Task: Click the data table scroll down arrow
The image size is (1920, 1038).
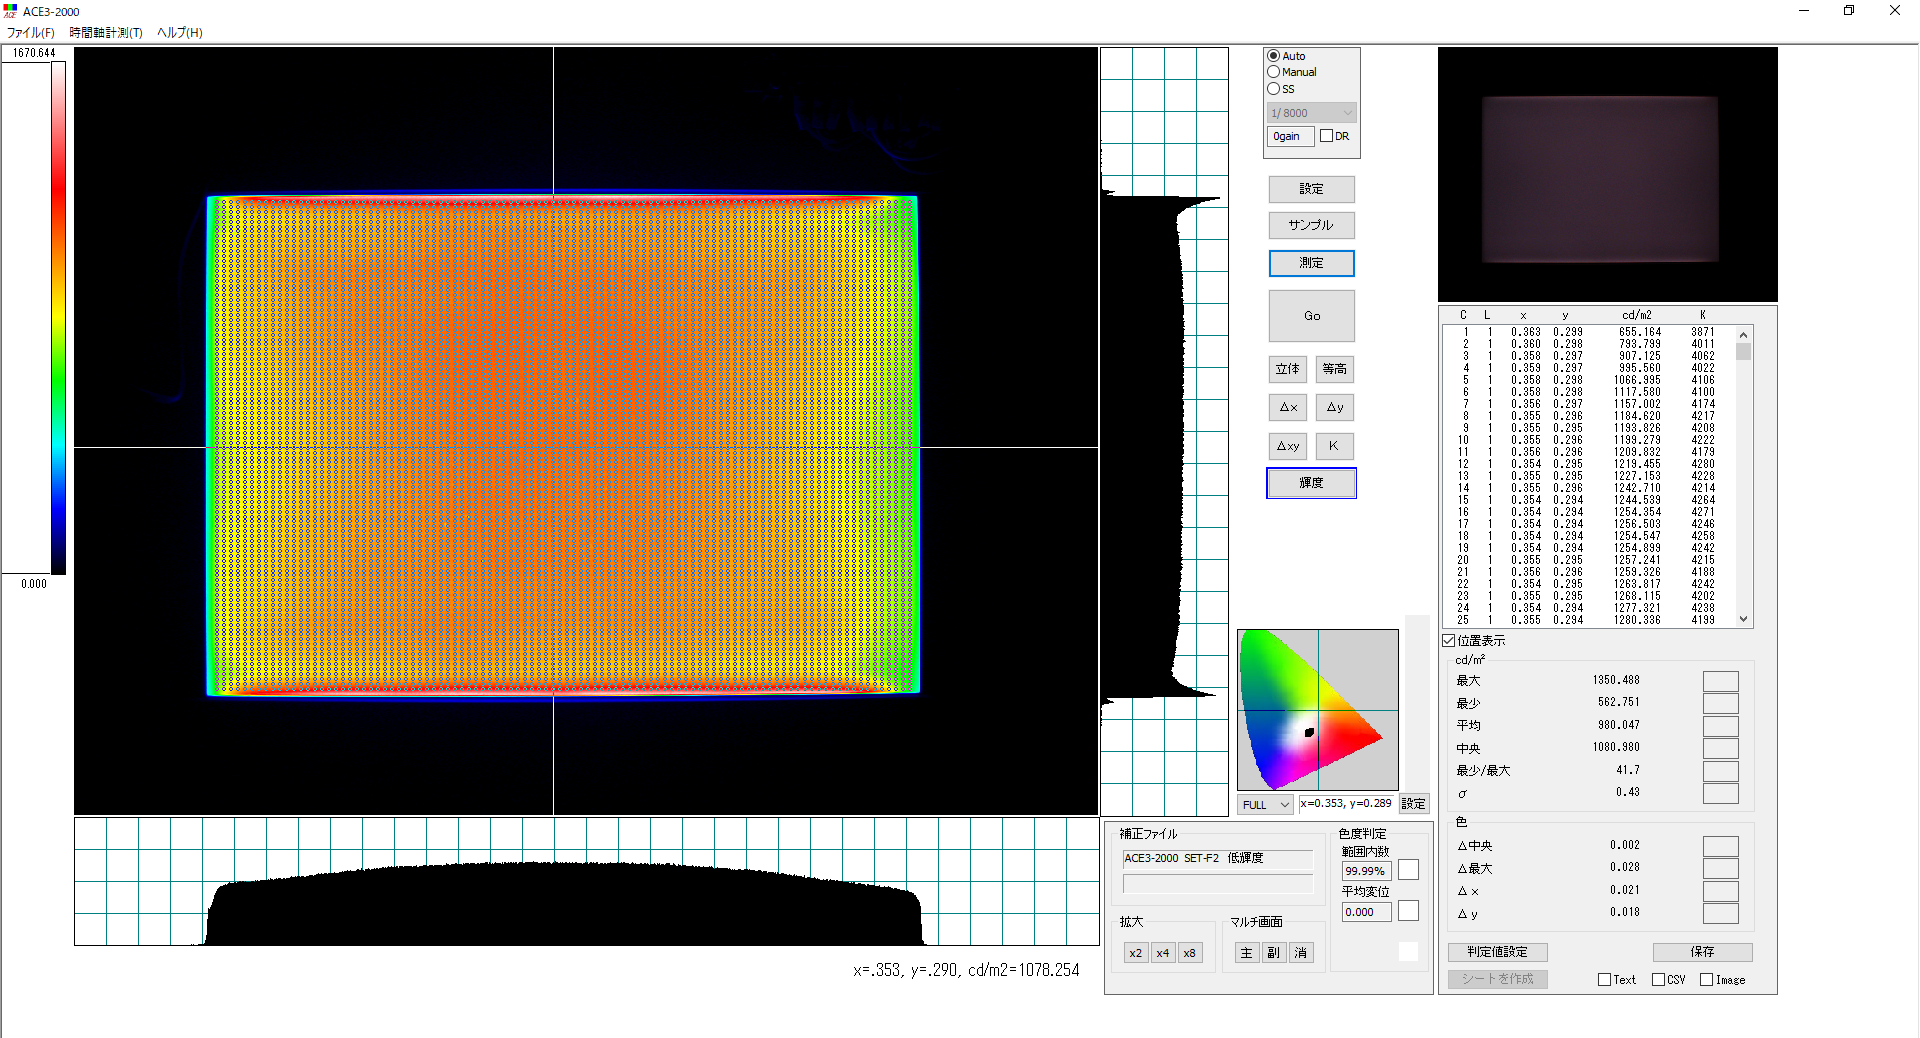Action: pyautogui.click(x=1744, y=619)
